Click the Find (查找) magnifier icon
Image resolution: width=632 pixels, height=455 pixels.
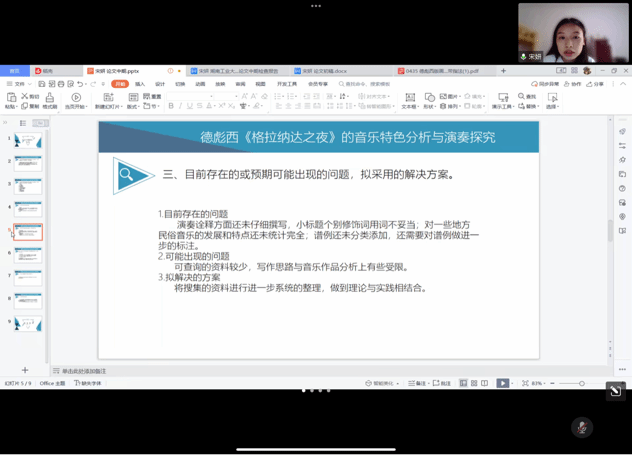(x=521, y=96)
